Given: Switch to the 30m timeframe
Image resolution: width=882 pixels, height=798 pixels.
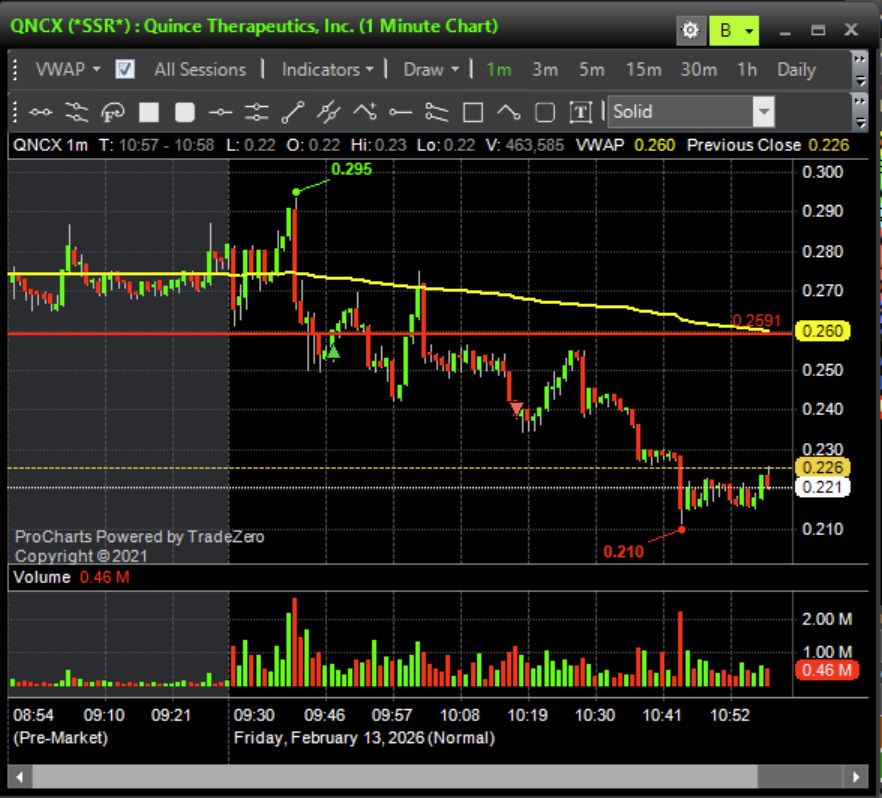Looking at the screenshot, I should click(x=699, y=69).
